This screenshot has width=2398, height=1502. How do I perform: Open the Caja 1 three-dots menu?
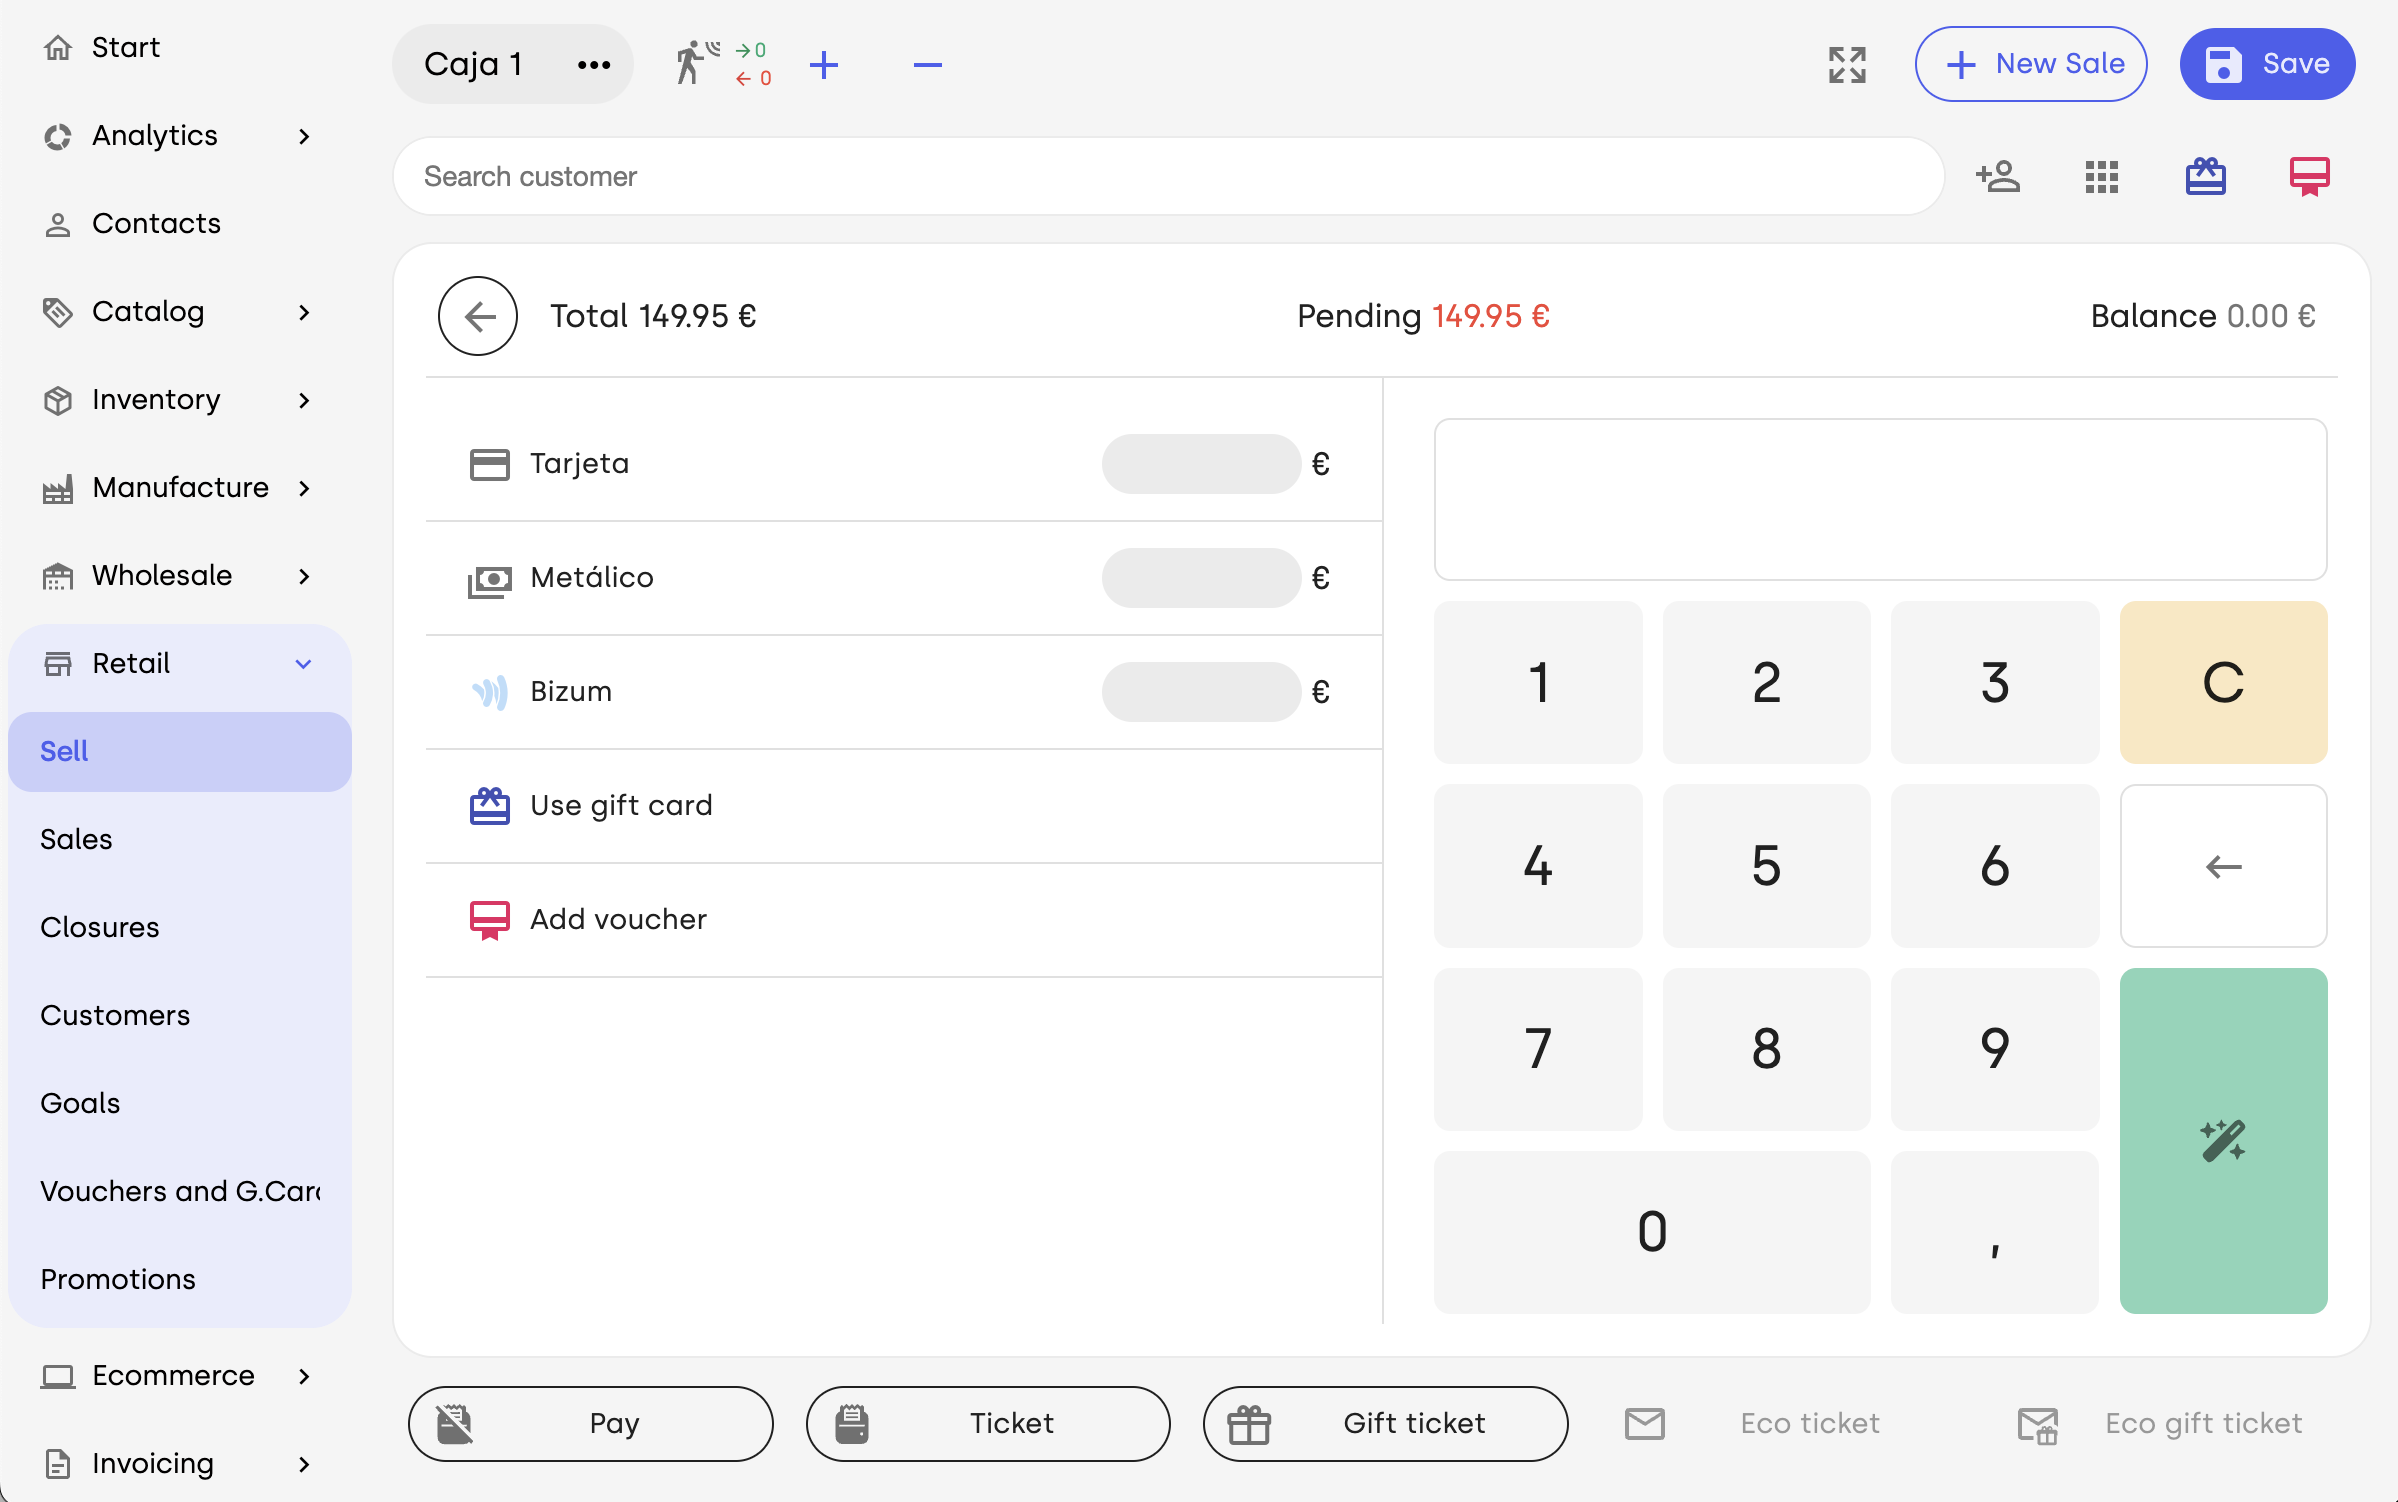click(x=594, y=65)
